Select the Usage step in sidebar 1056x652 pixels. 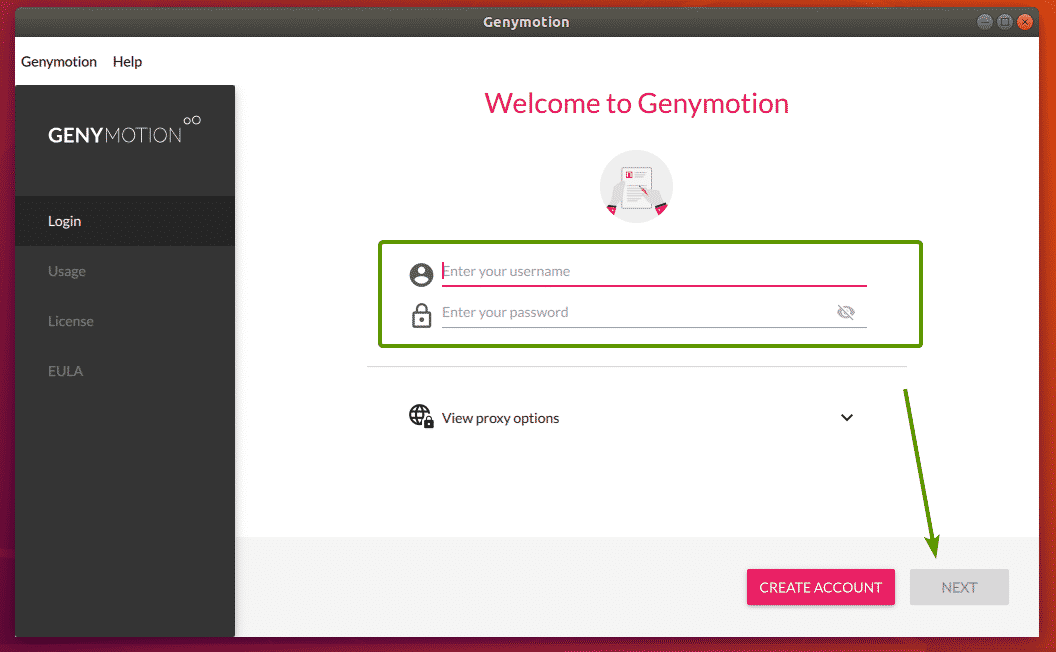pos(67,271)
